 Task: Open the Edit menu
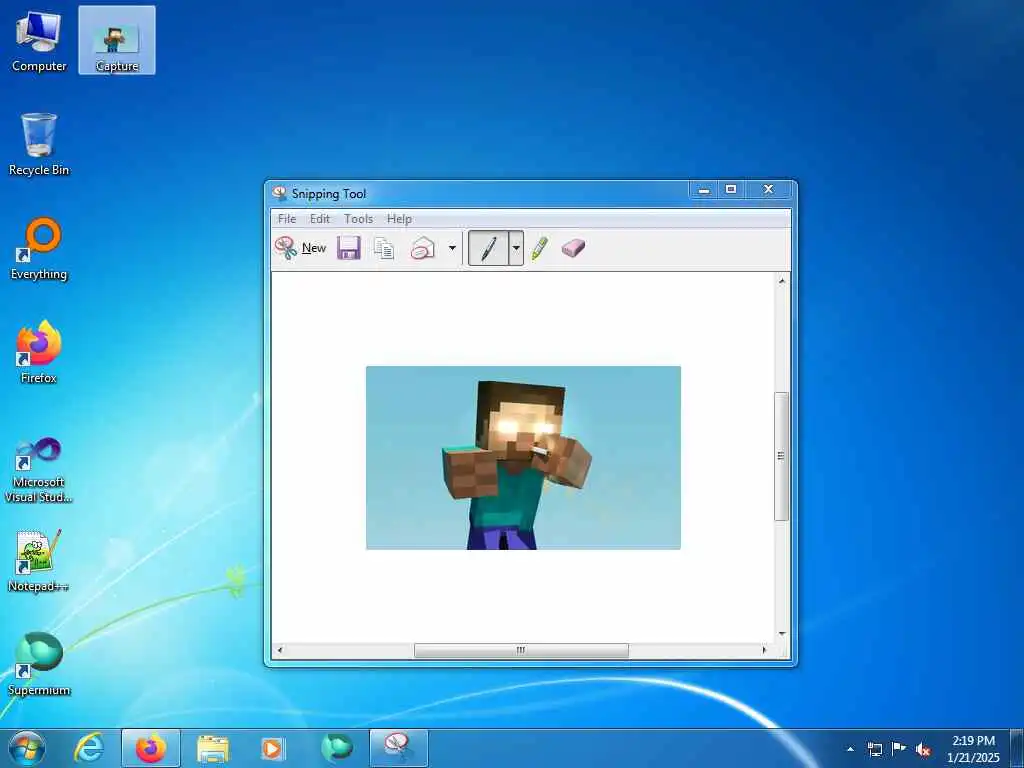tap(319, 219)
